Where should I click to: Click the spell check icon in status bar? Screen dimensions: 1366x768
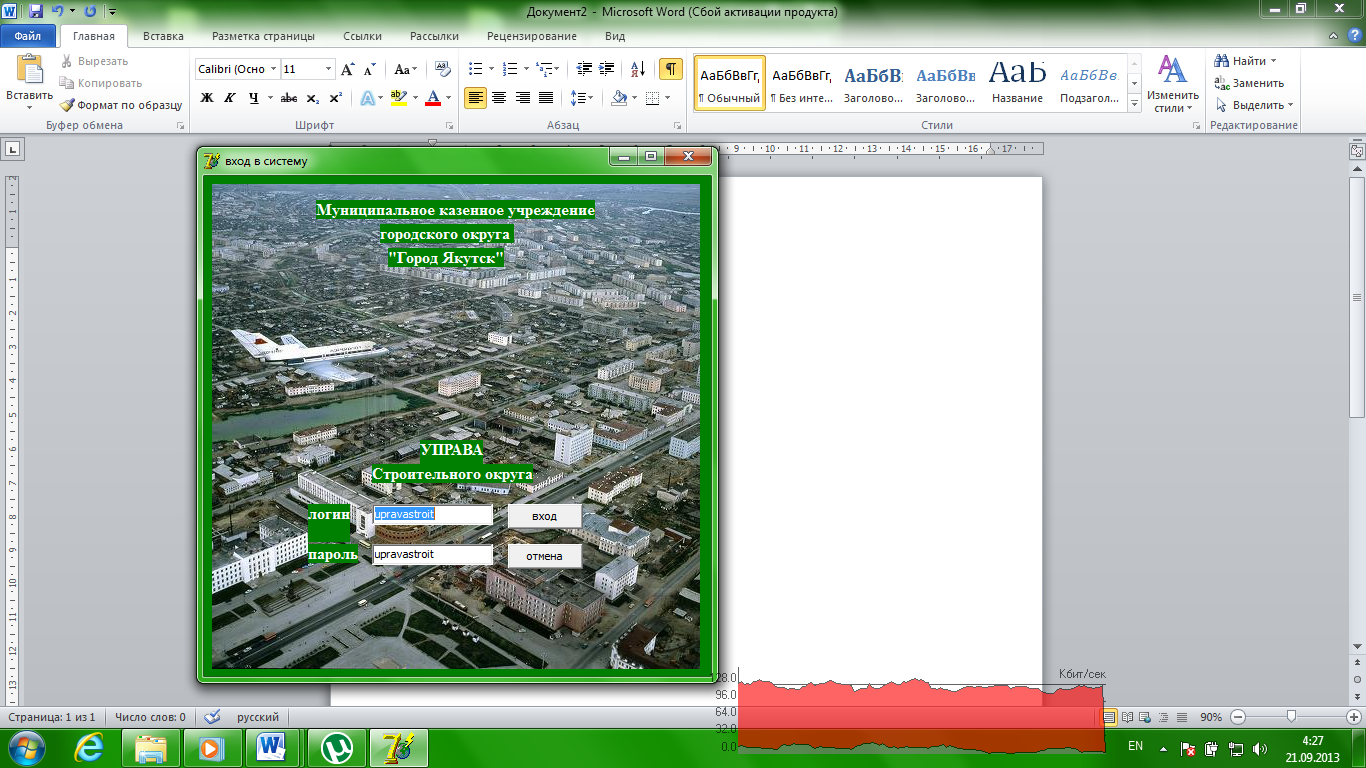[x=211, y=717]
